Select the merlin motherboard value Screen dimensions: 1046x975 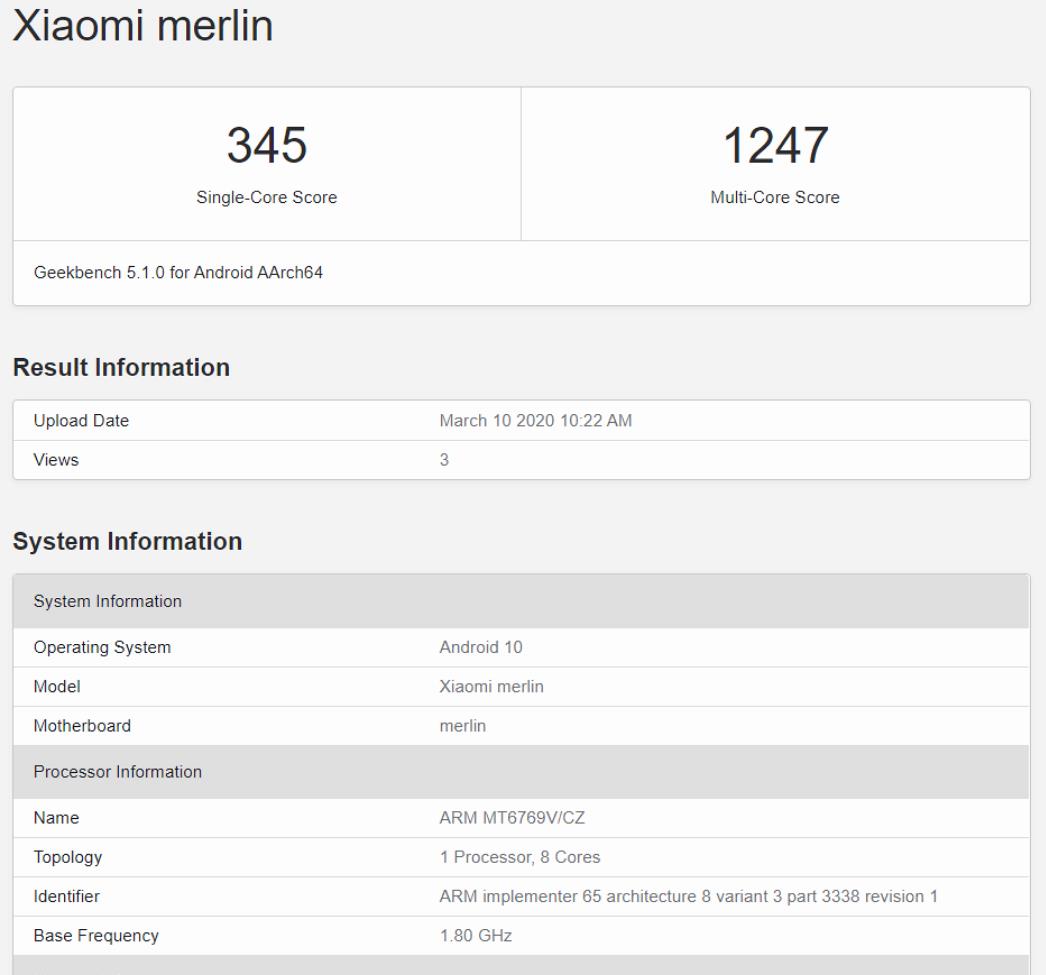463,726
